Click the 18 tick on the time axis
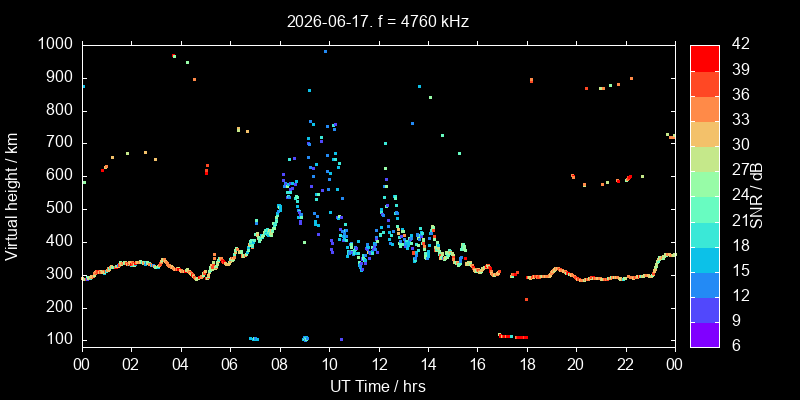This screenshot has height=400, width=800. point(528,363)
